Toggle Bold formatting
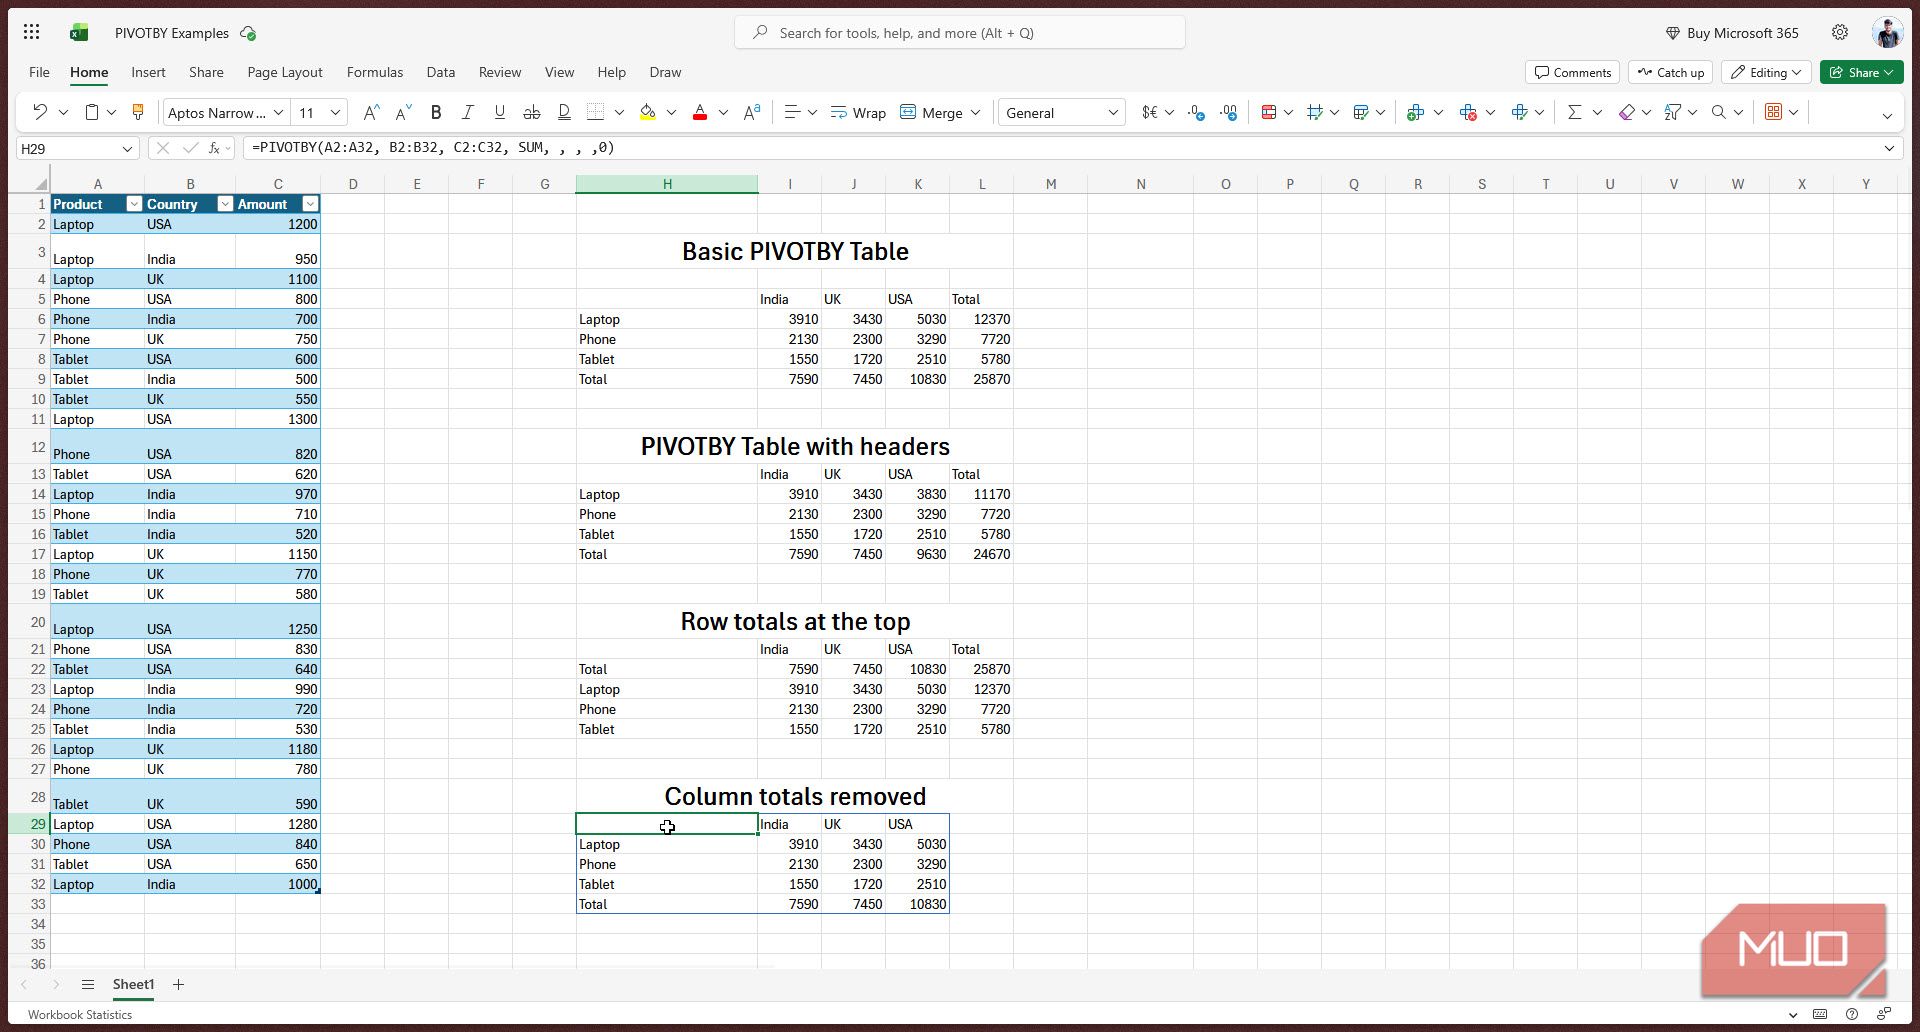 (436, 112)
